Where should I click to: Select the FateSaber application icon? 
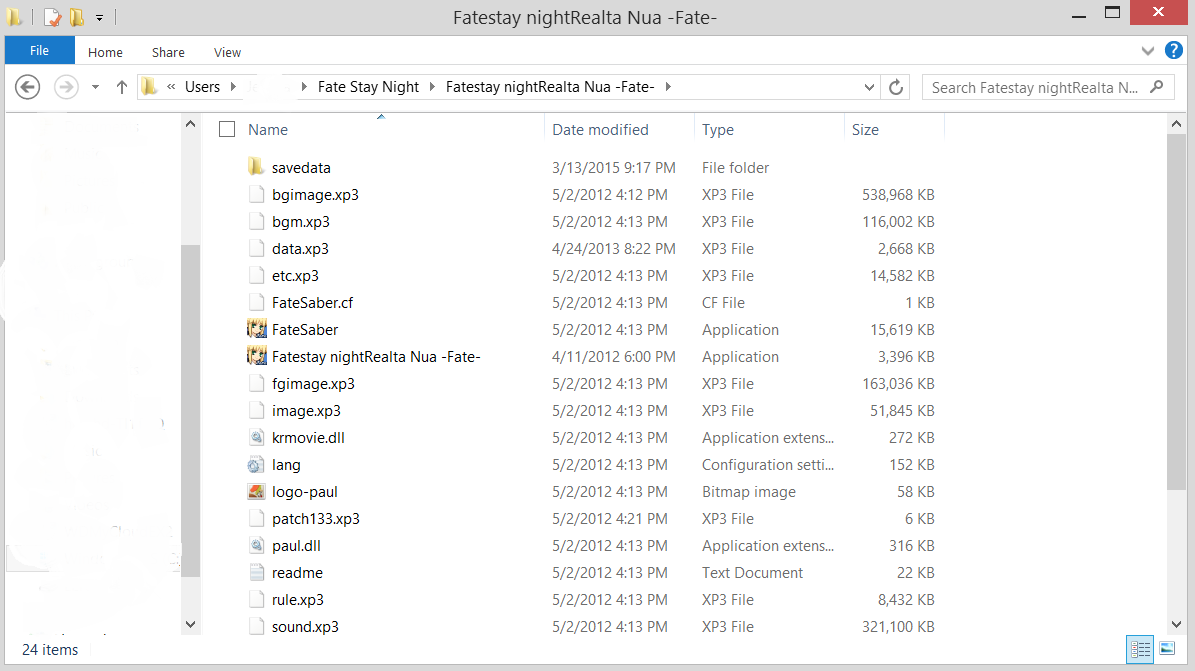coord(257,329)
